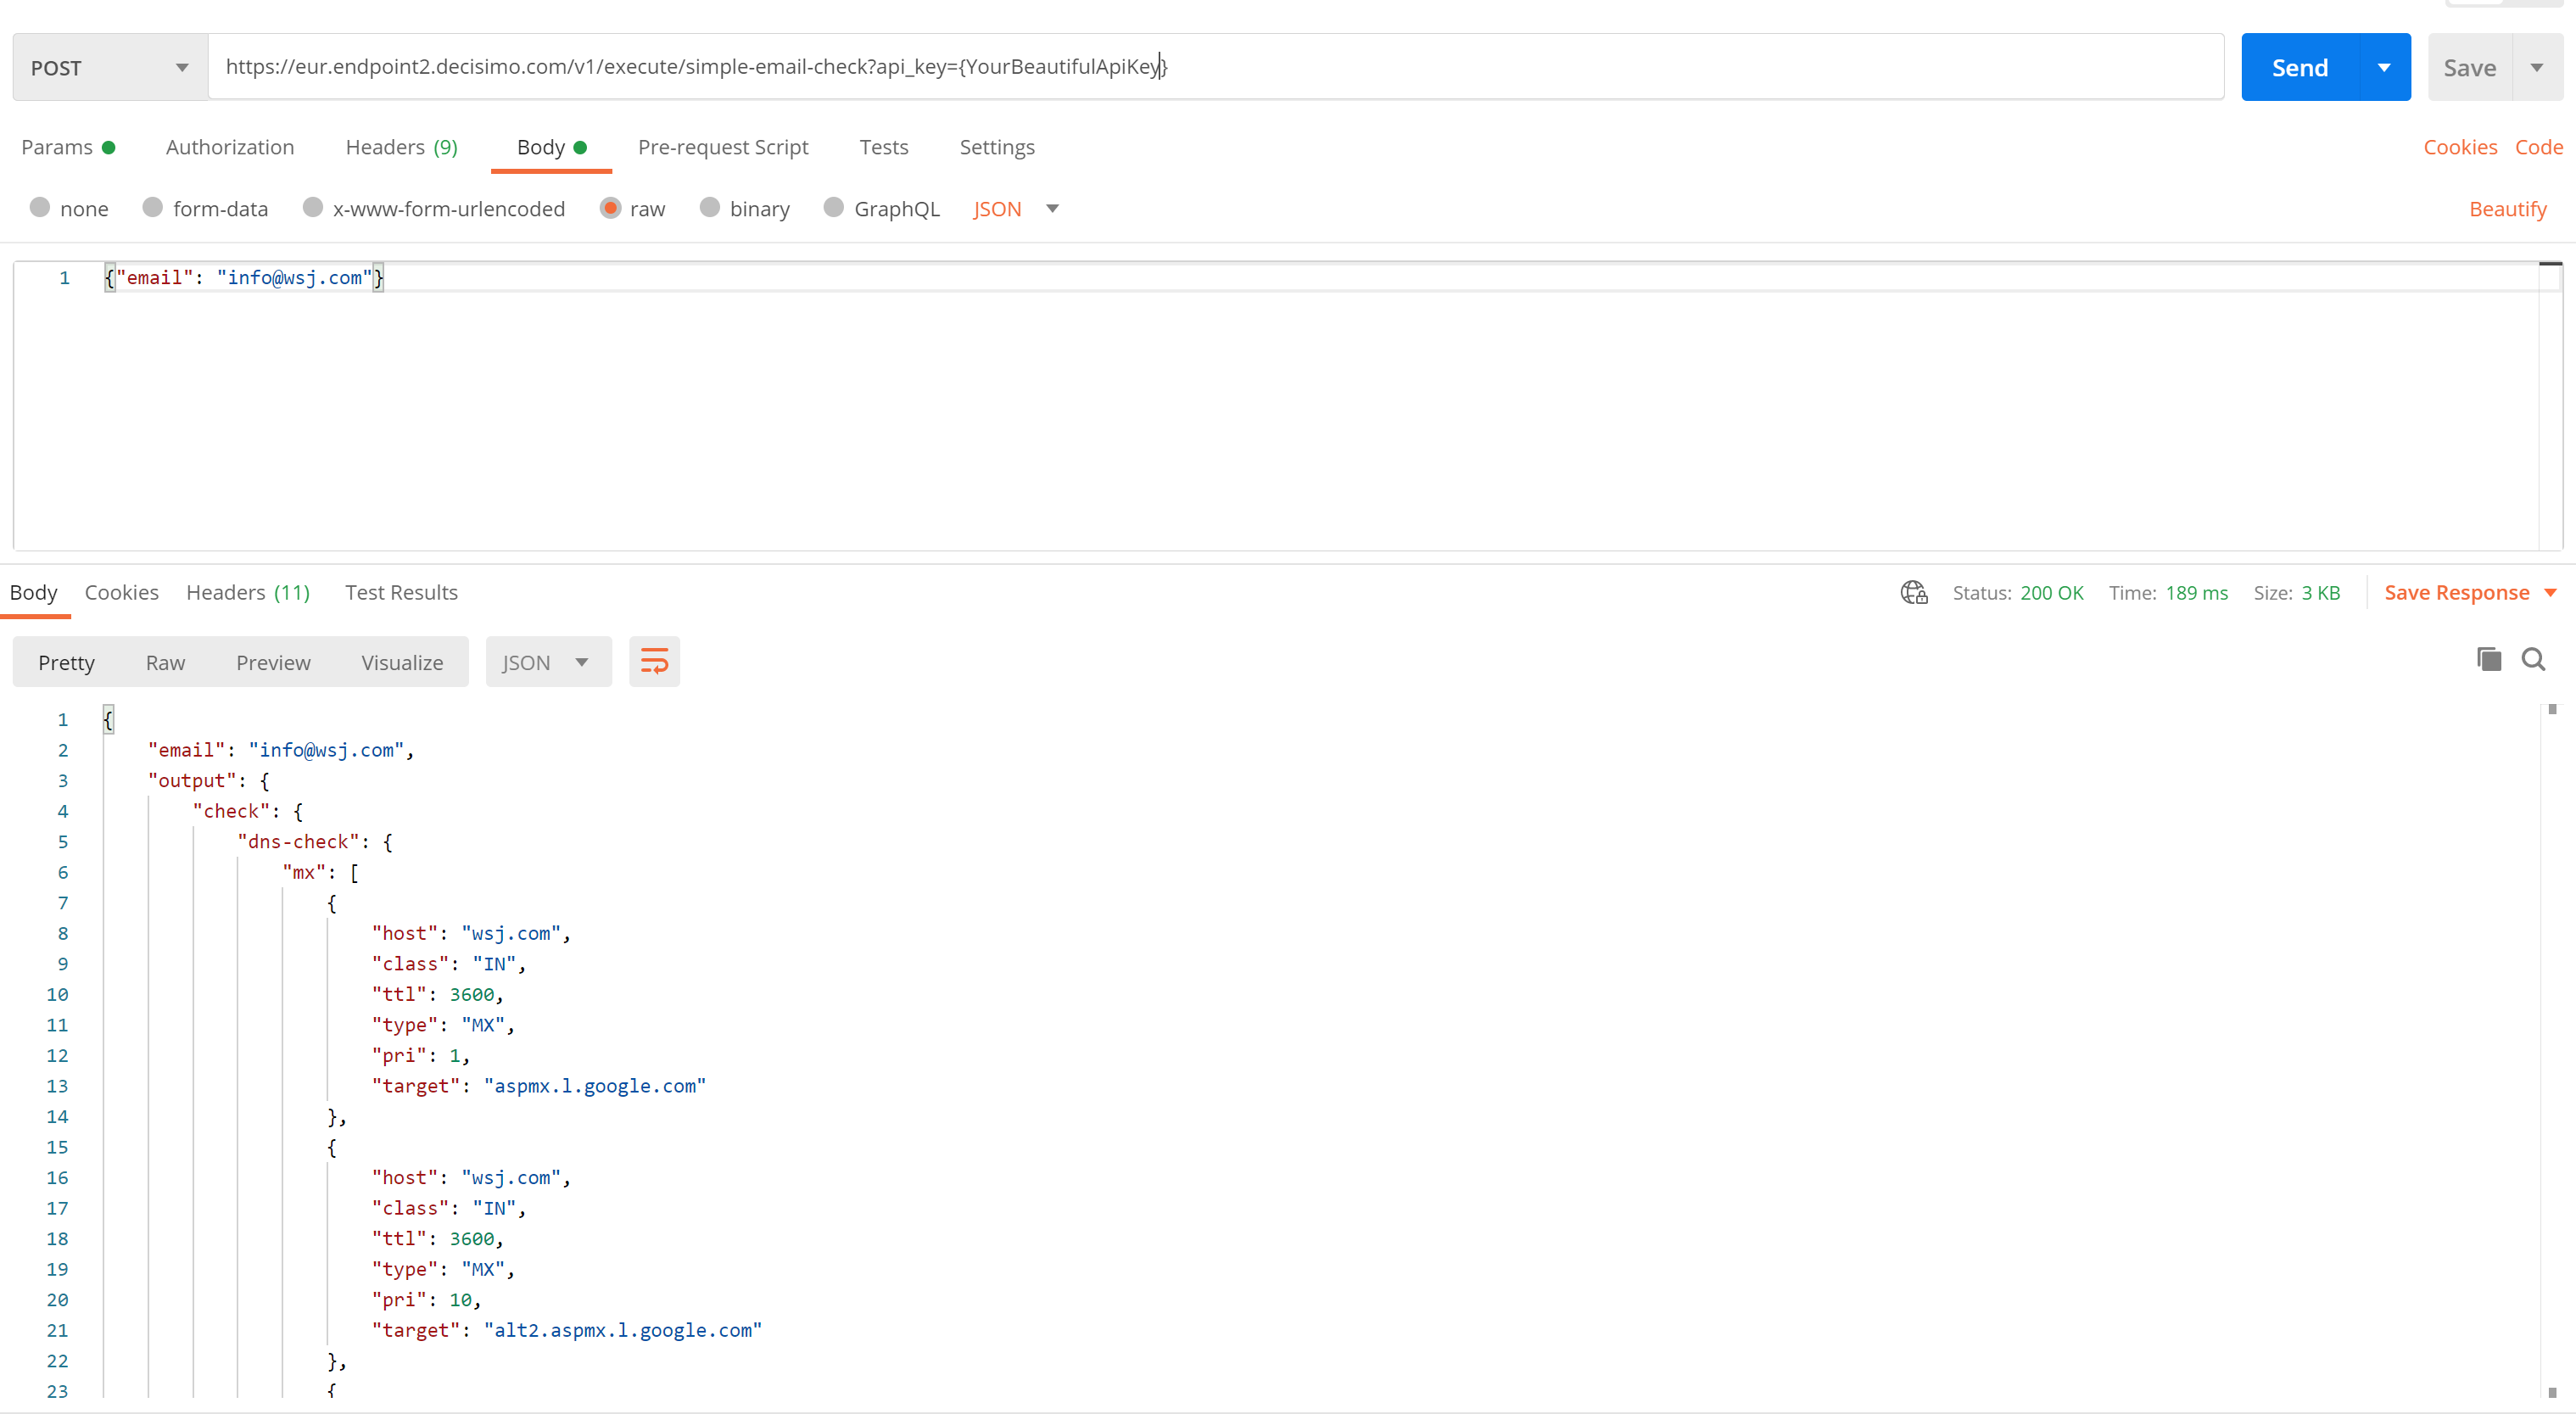Viewport: 2576px width, 1414px height.
Task: Switch response view to Preview
Action: point(273,662)
